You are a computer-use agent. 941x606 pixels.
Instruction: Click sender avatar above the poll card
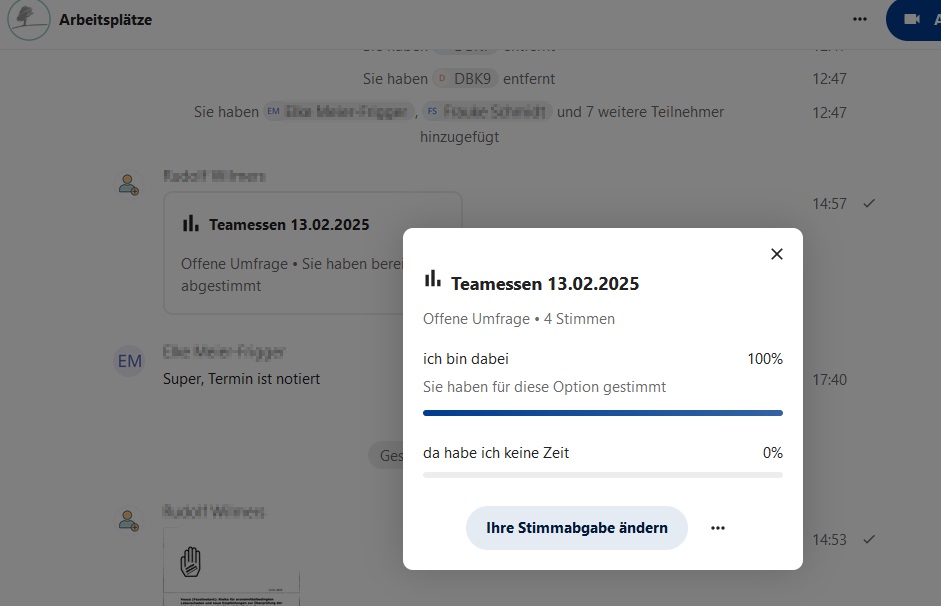point(129,185)
